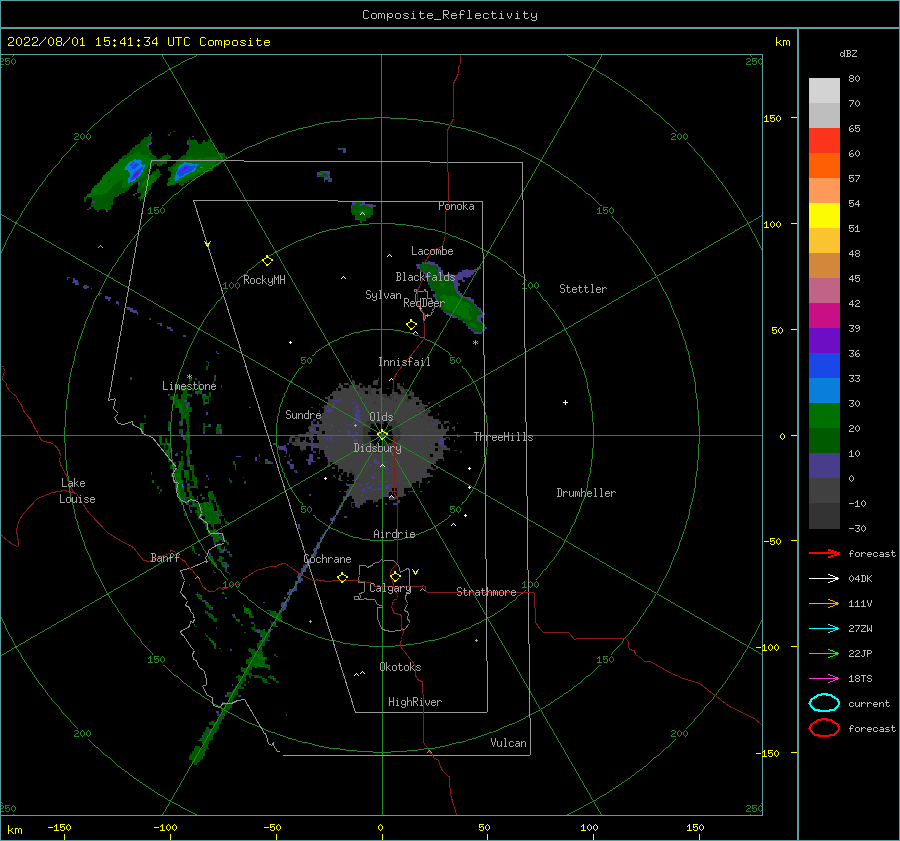Click the green 22JP arrow in the legend

tap(824, 653)
